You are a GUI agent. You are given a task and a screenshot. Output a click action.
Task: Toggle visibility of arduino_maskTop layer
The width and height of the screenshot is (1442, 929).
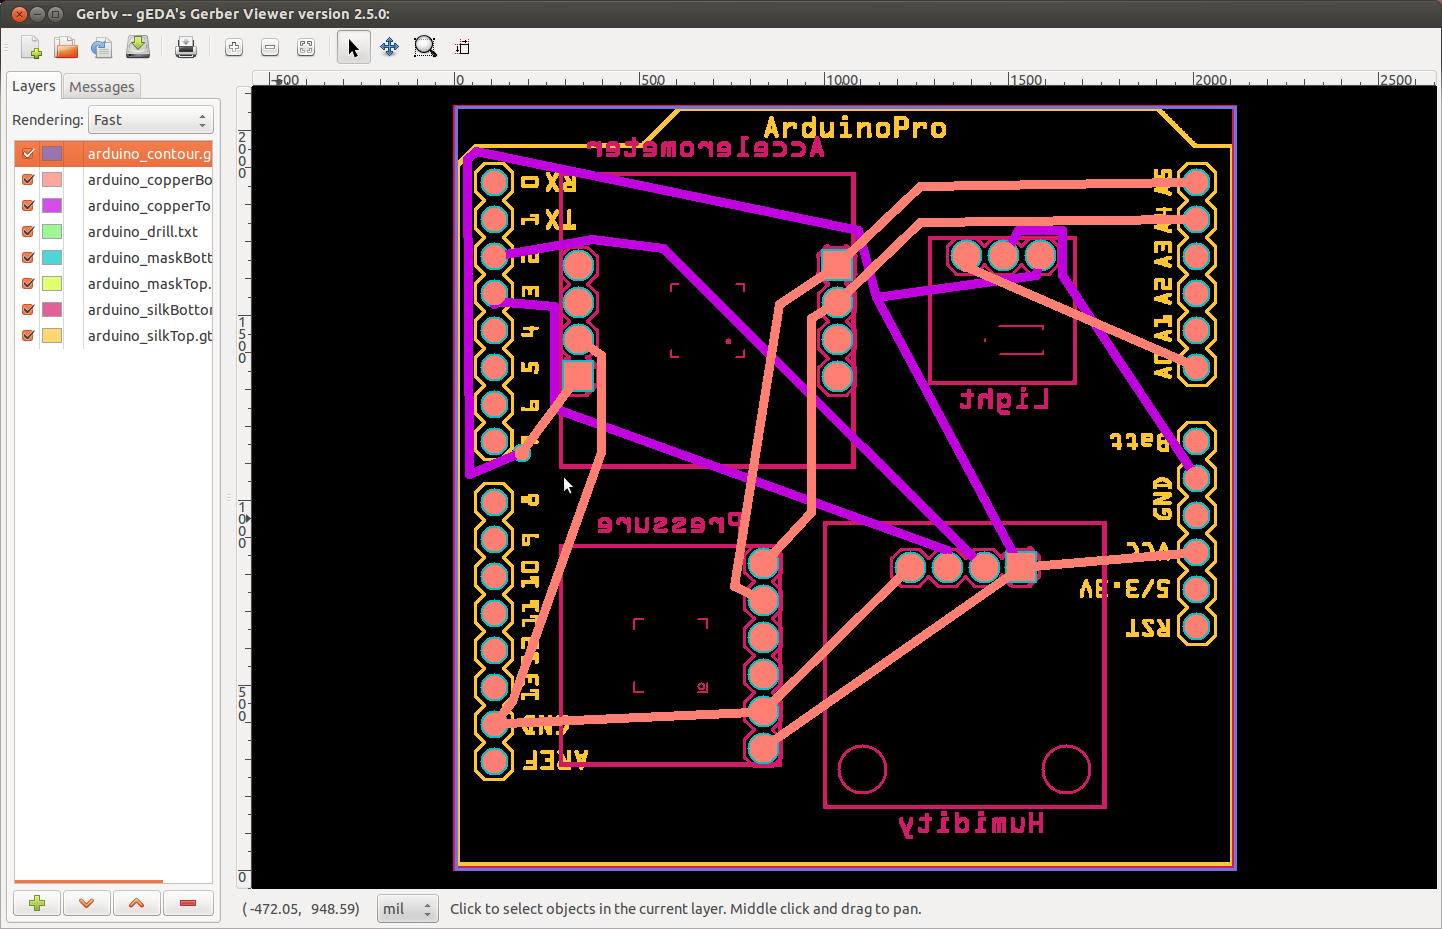pyautogui.click(x=28, y=284)
